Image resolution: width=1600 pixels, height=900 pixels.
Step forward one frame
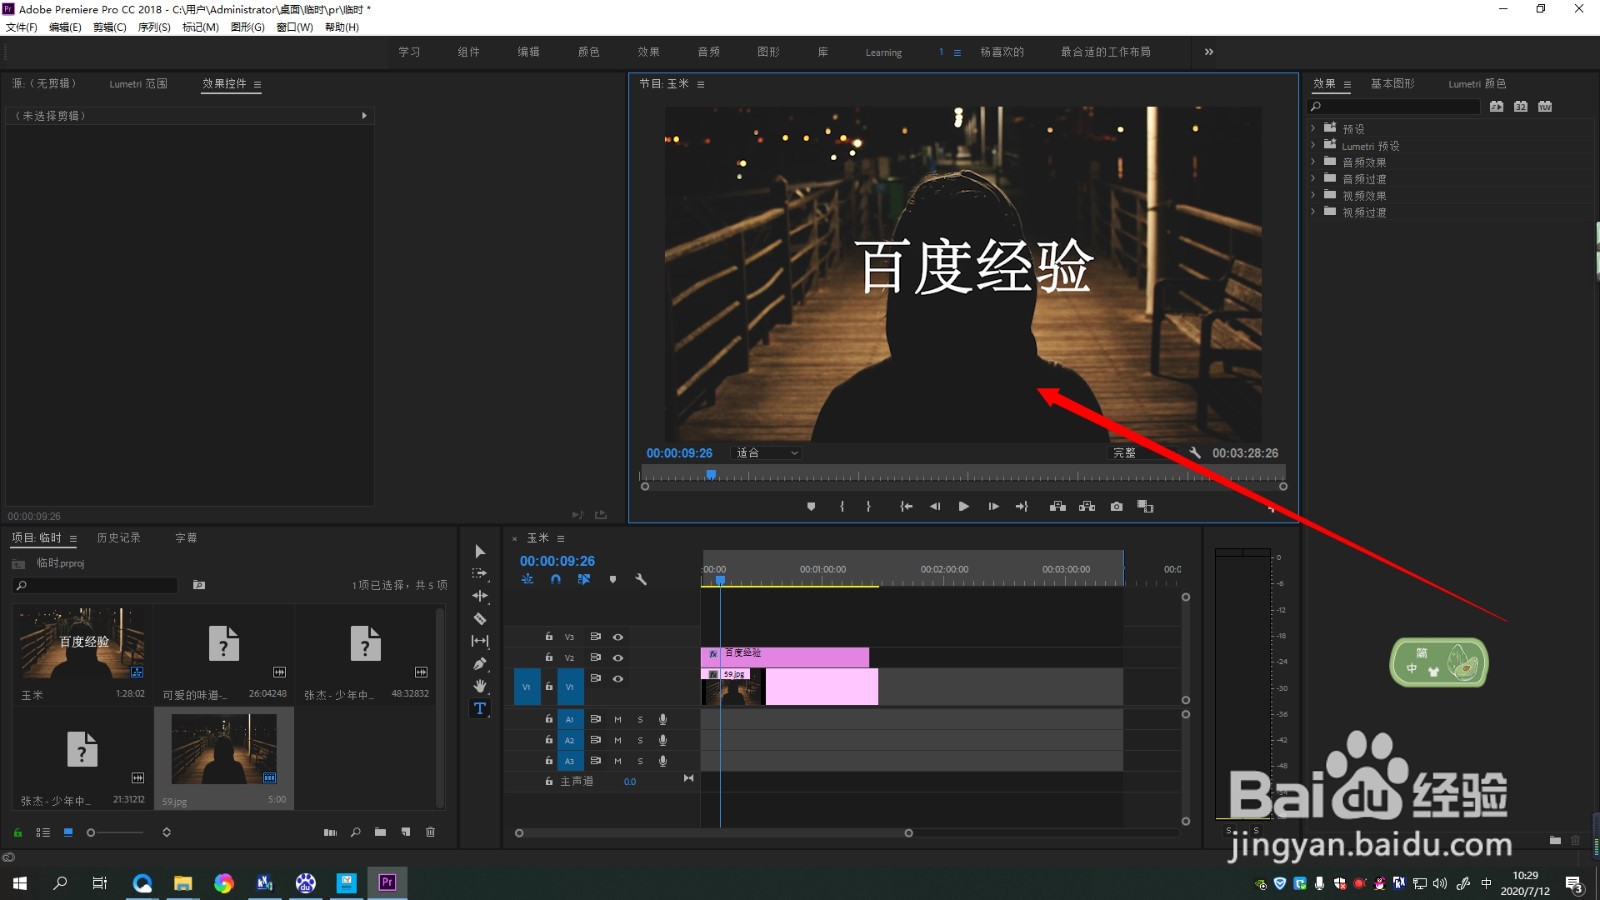point(993,507)
